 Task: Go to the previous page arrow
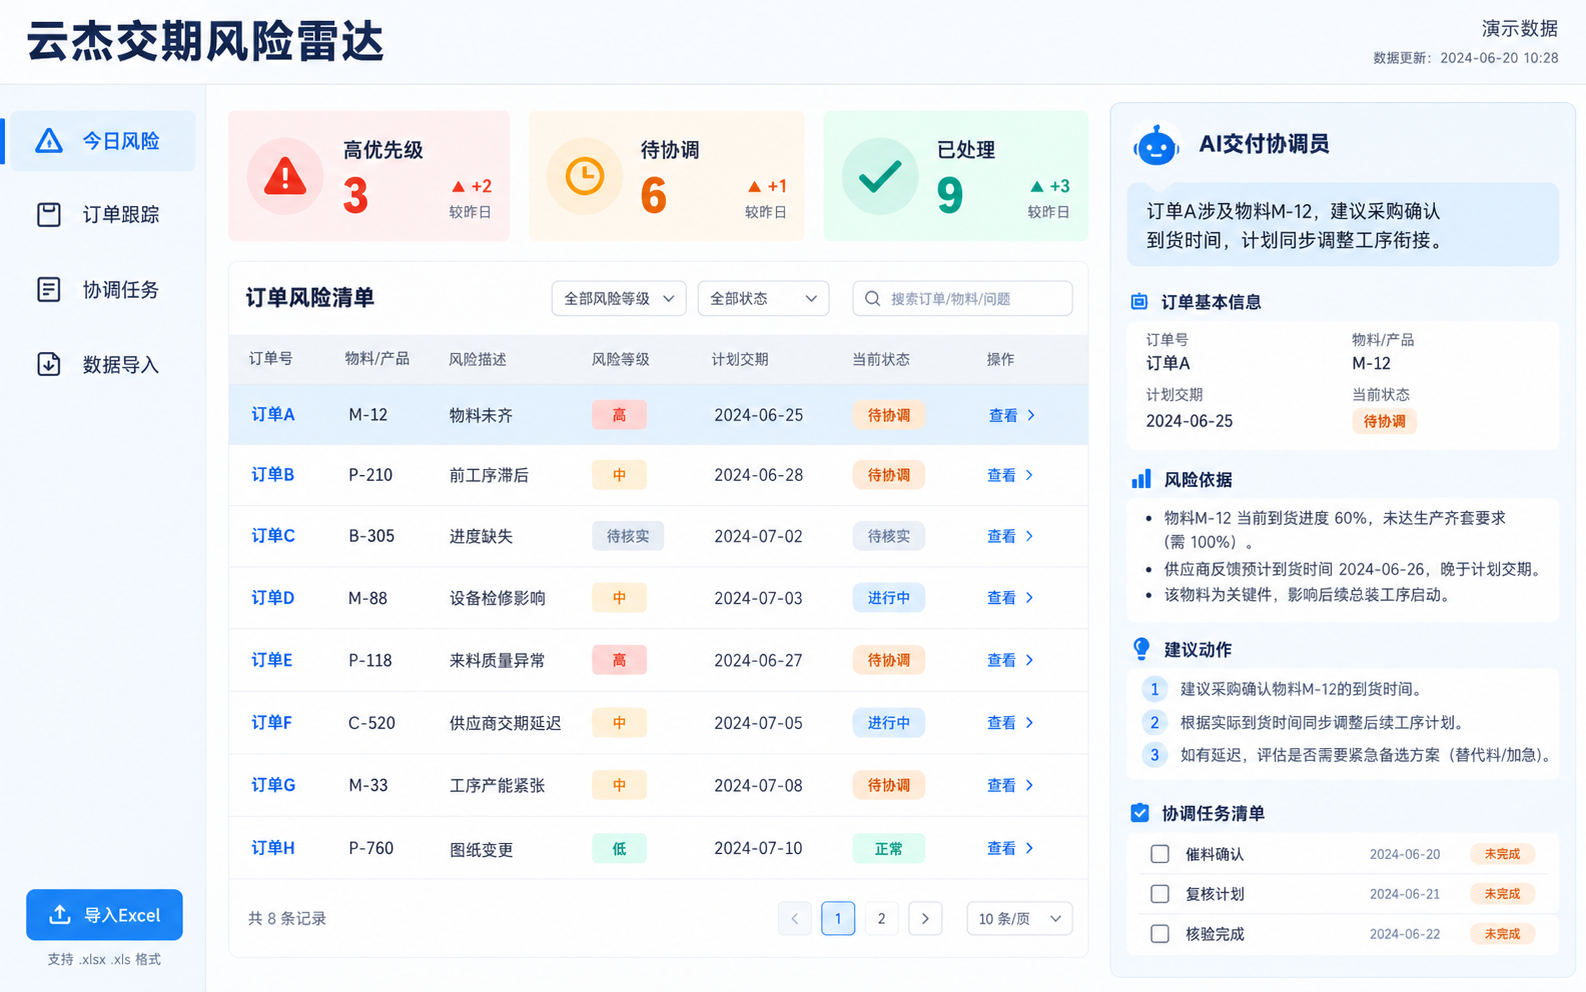[x=795, y=919]
